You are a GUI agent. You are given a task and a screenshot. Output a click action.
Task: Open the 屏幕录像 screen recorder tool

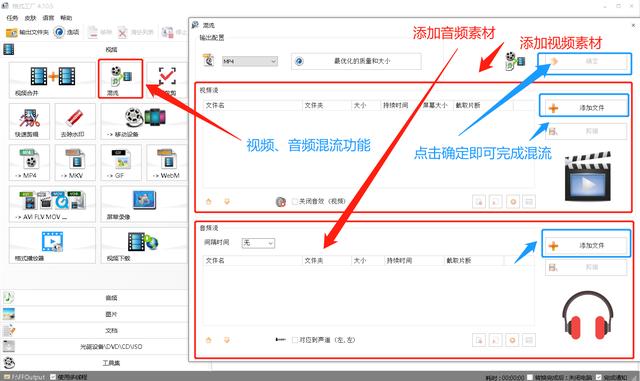[x=144, y=204]
